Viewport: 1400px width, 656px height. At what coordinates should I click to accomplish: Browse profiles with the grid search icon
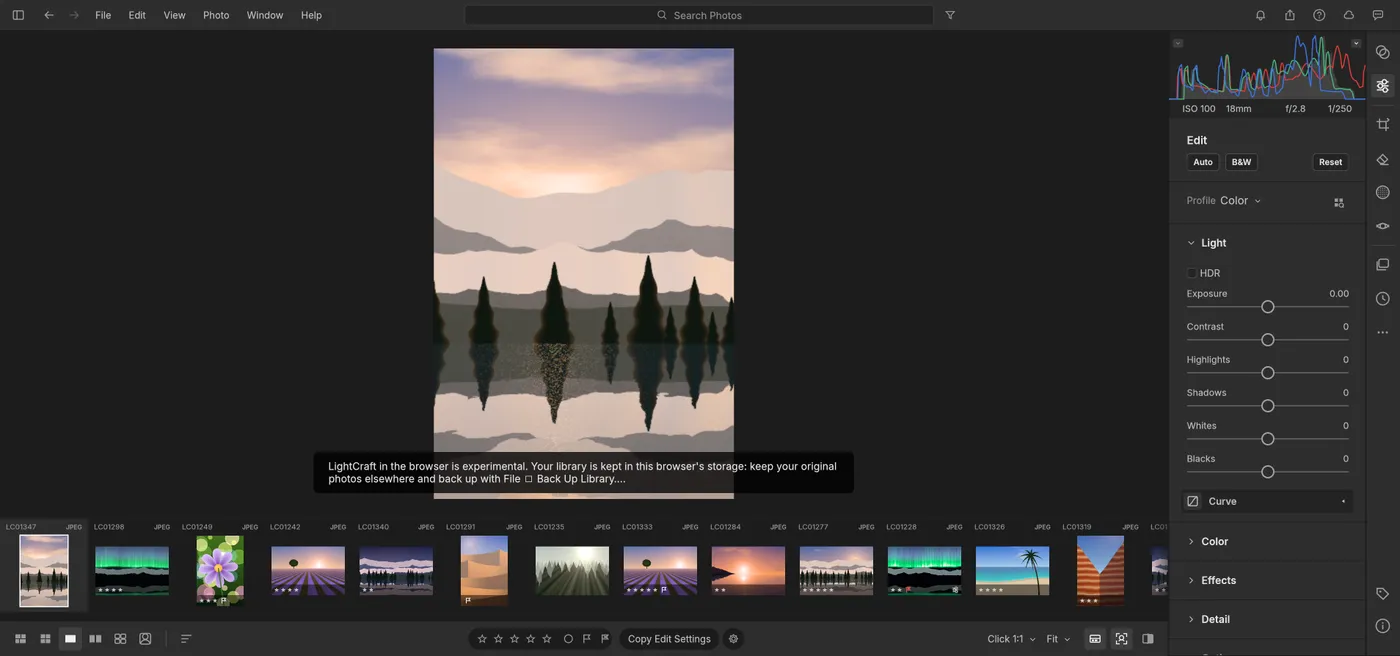[x=1339, y=202]
